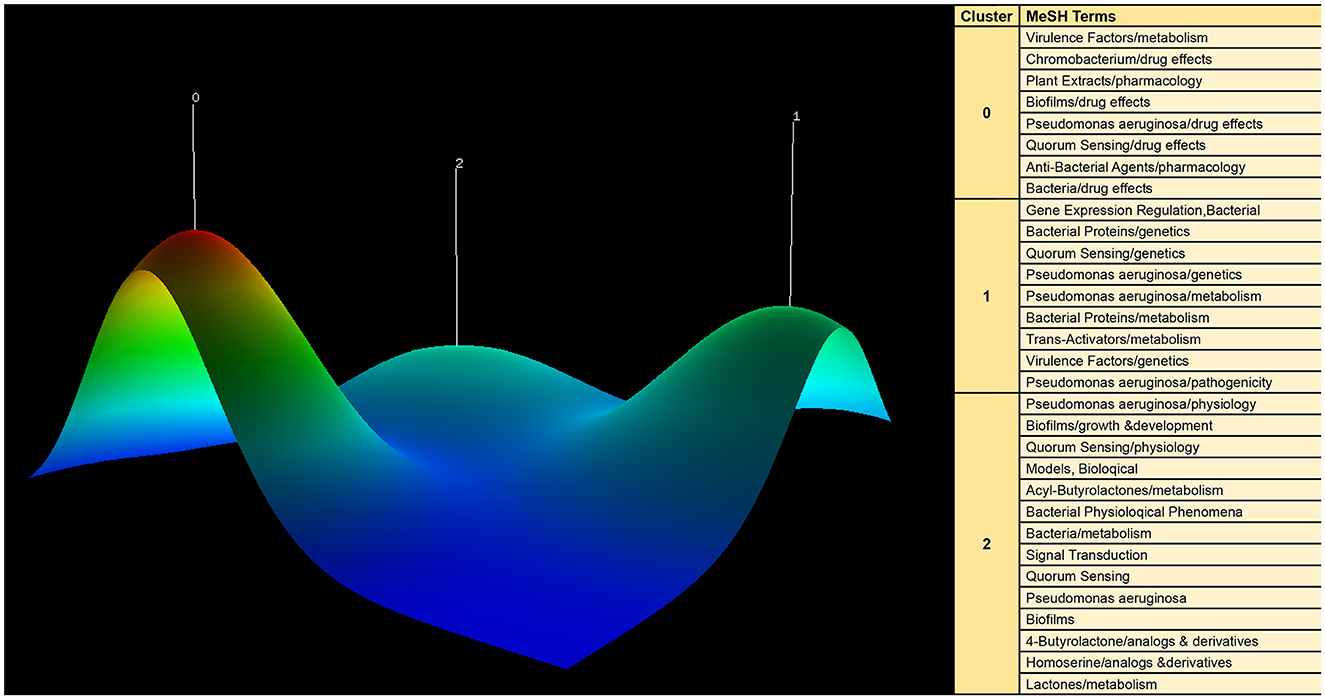Select 'Pseudomonas aeruginosa/pathogenicity' row
Image resolution: width=1325 pixels, height=699 pixels.
click(1170, 382)
